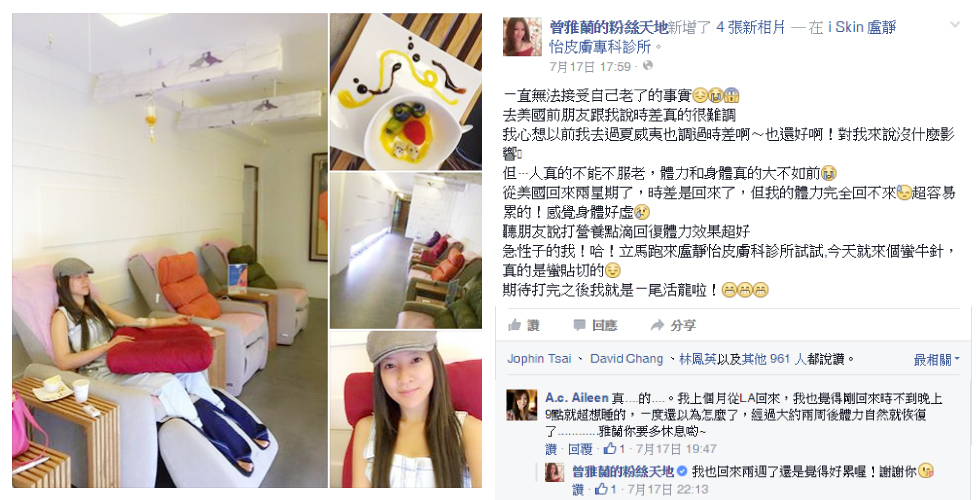The image size is (980, 500).
Task: Expand the post options chevron at the top right
Action: (955, 25)
